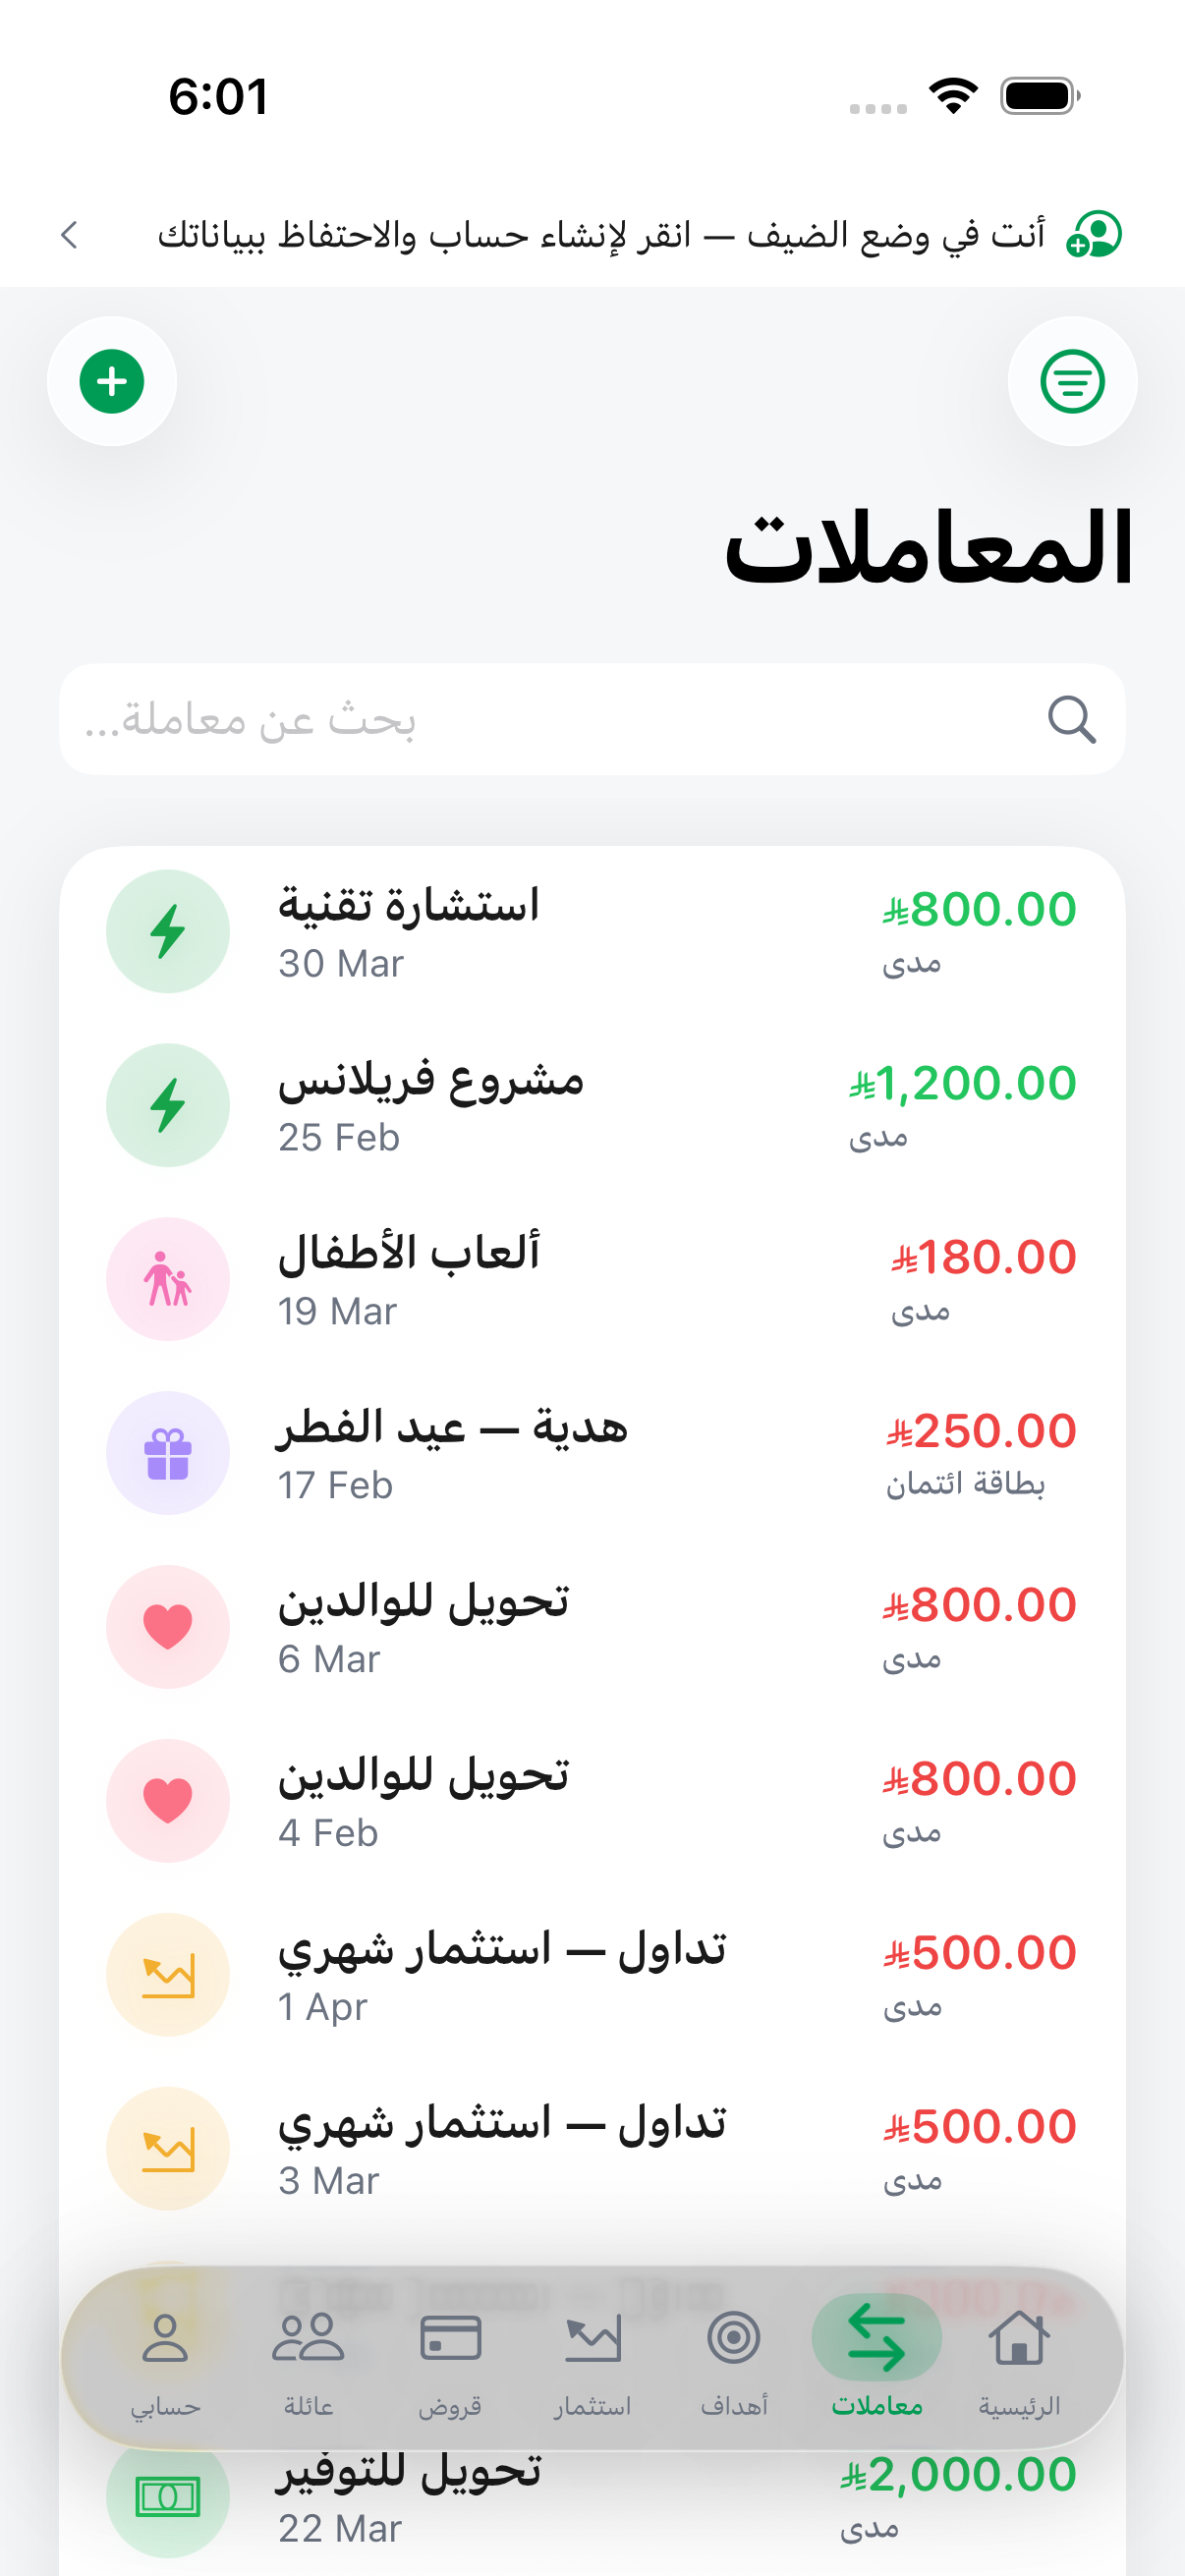Tap the green add transaction plus button
This screenshot has height=2576, width=1185.
tap(112, 381)
